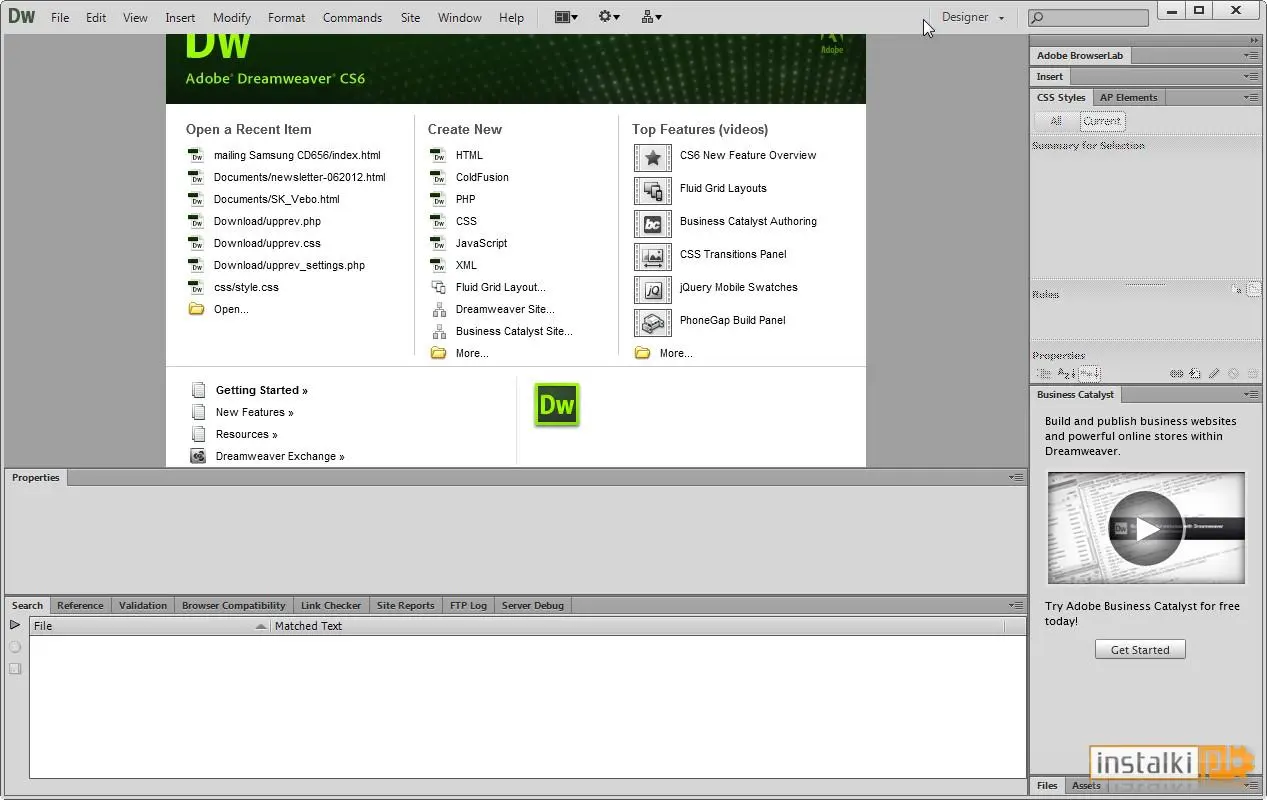Click the Dreamweaver Site hierarchy icon

[x=438, y=309]
